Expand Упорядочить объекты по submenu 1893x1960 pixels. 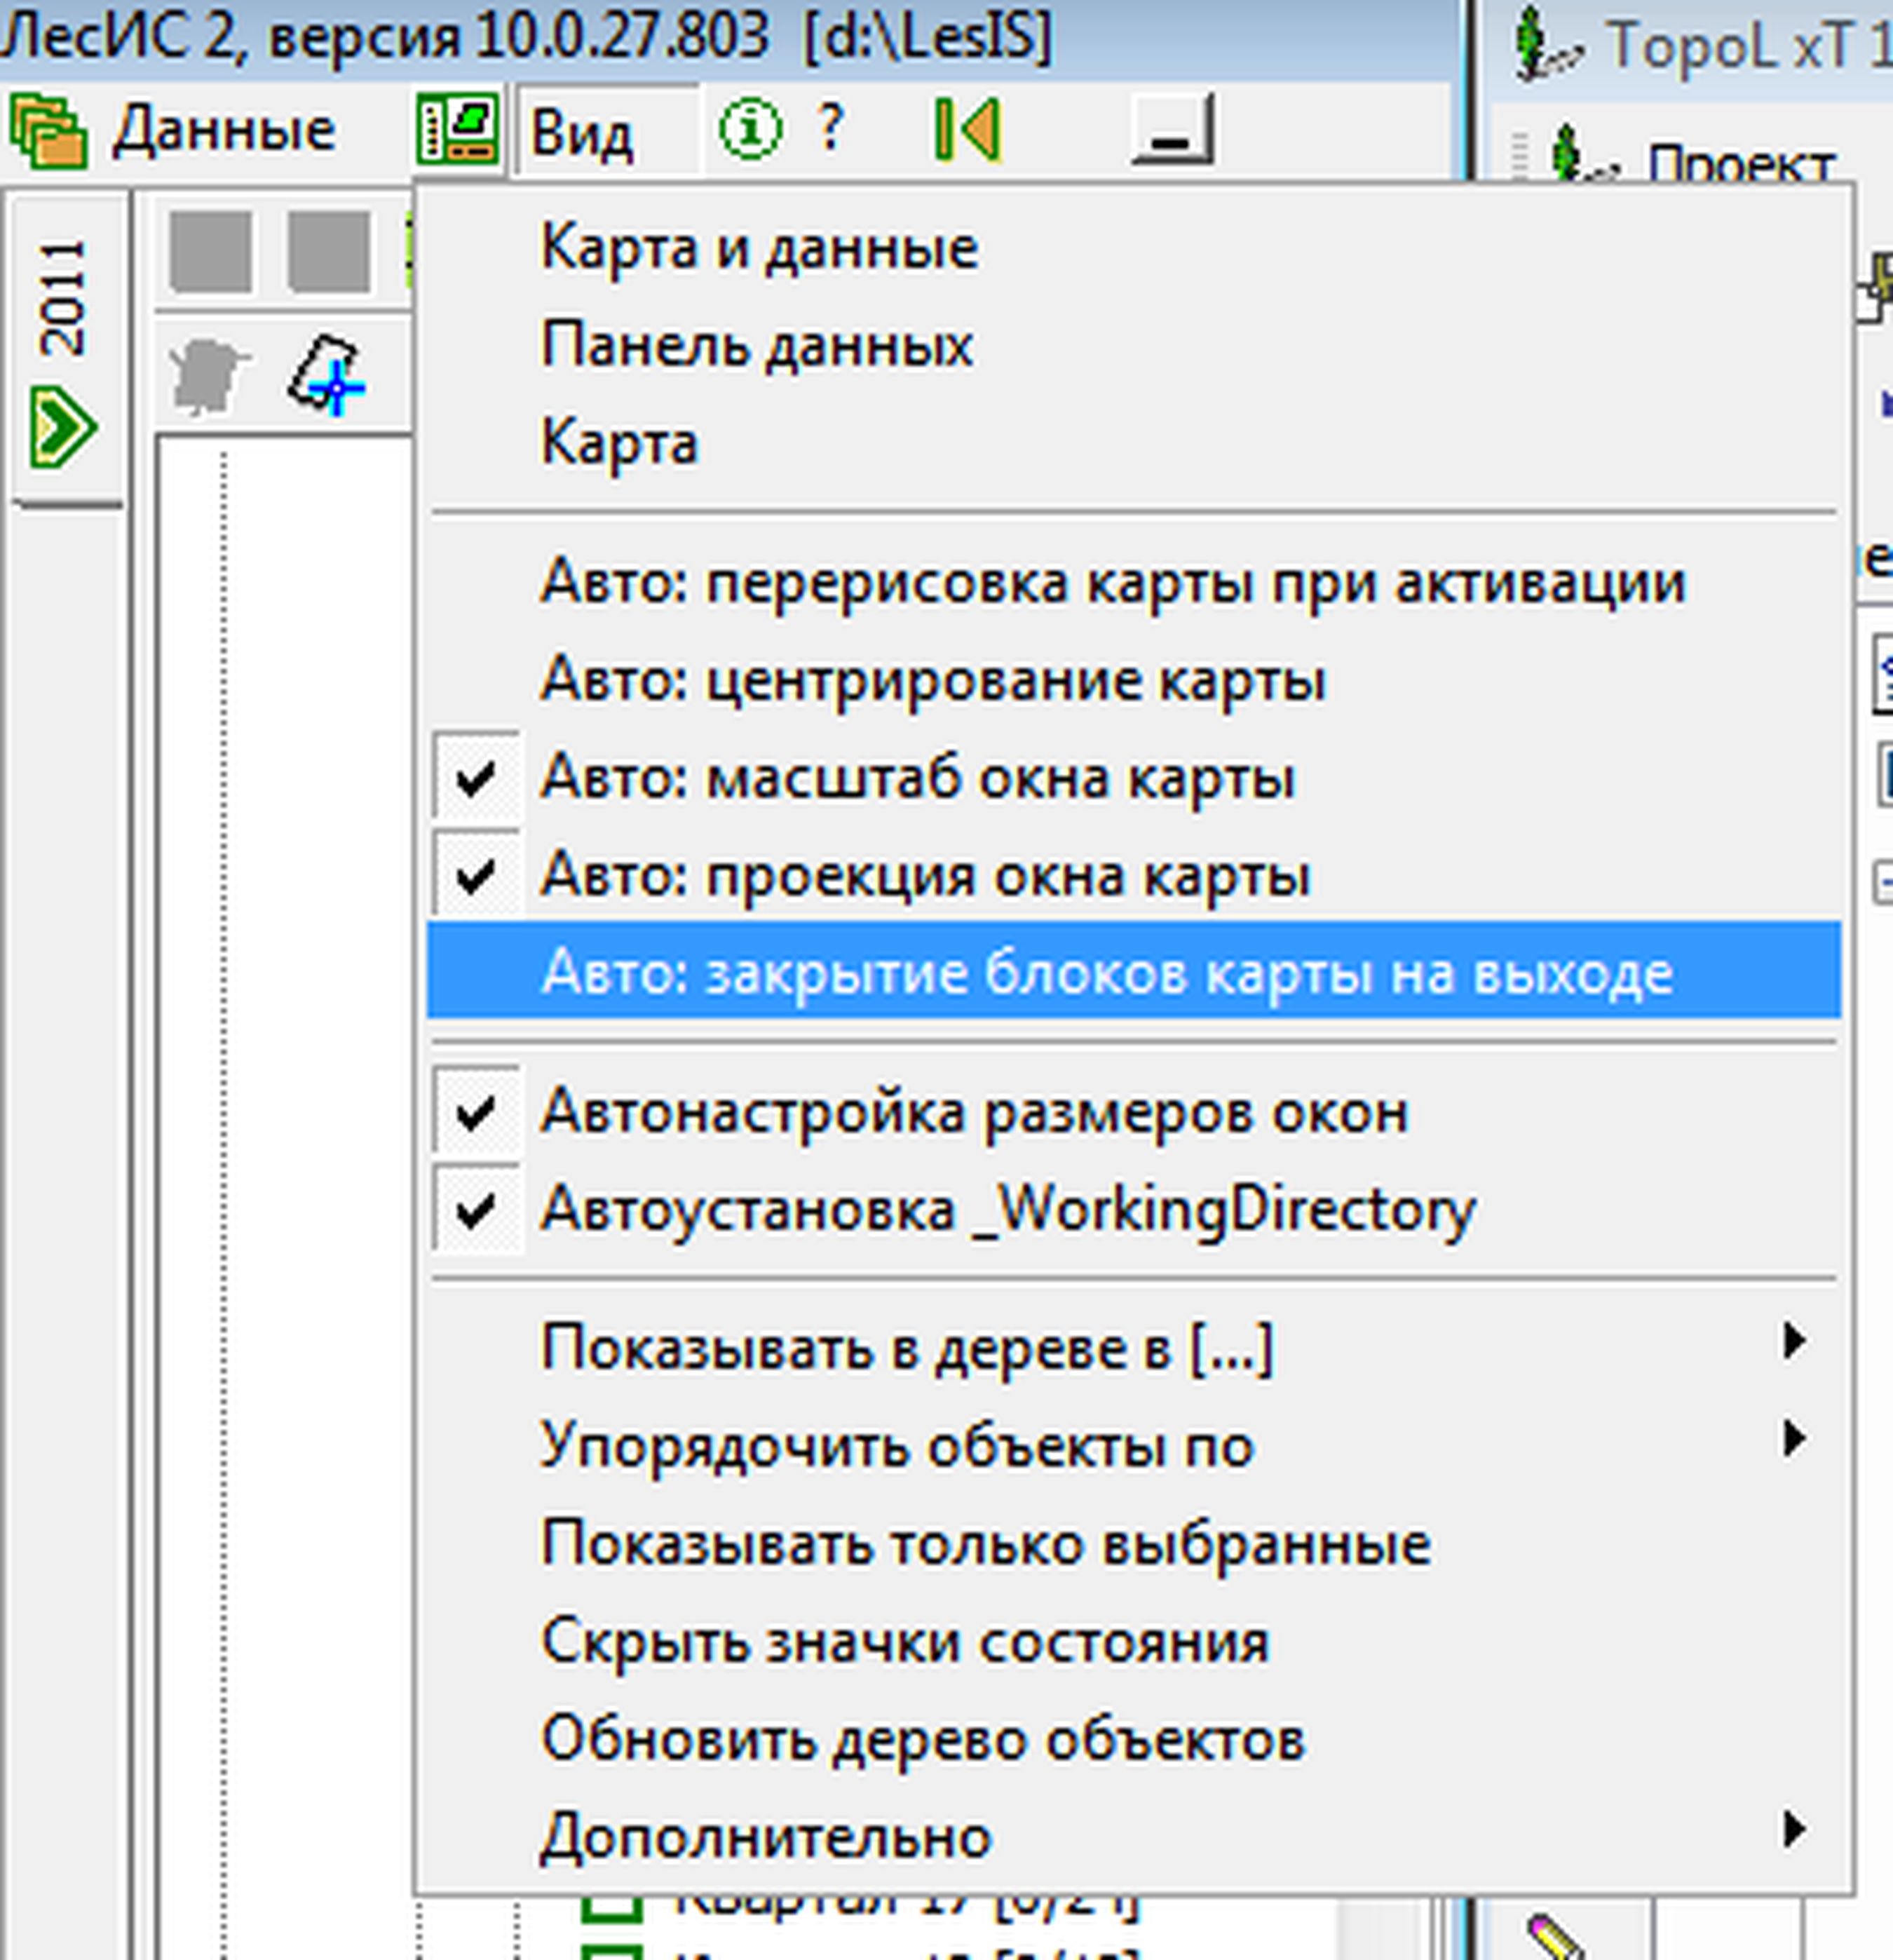tap(1134, 1445)
